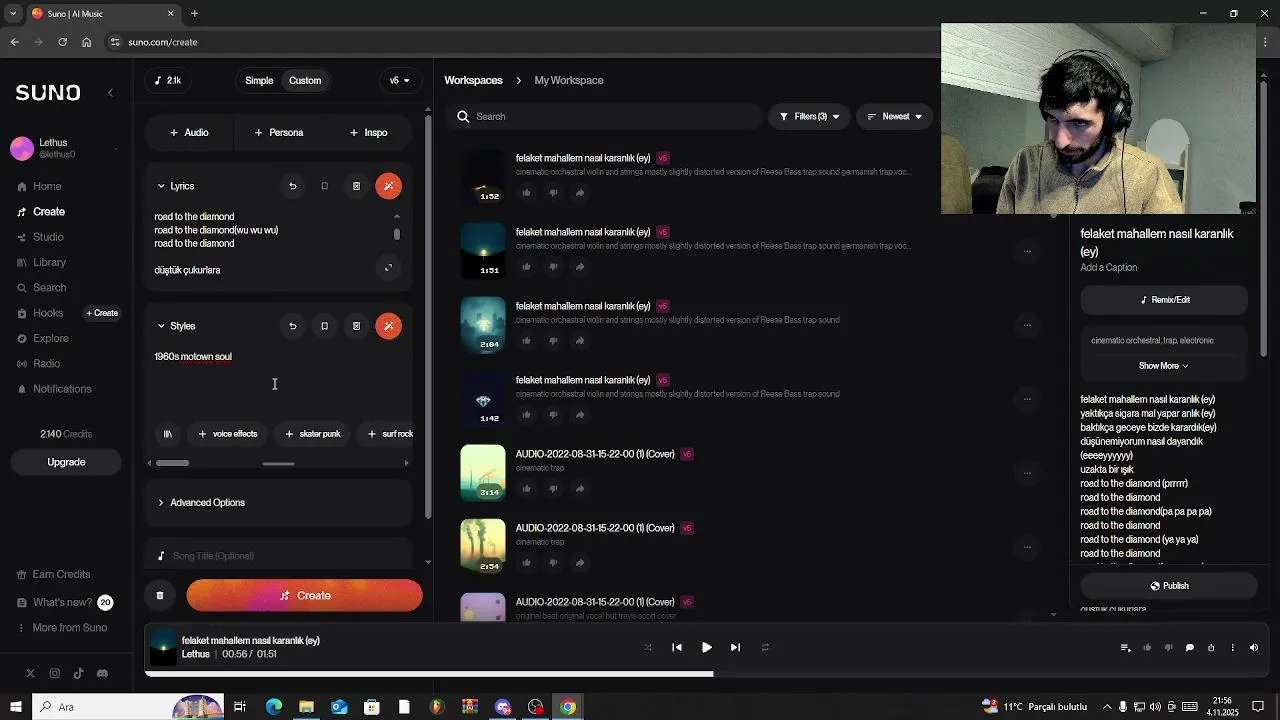
Task: Open comments from the player bar
Action: [x=1189, y=647]
